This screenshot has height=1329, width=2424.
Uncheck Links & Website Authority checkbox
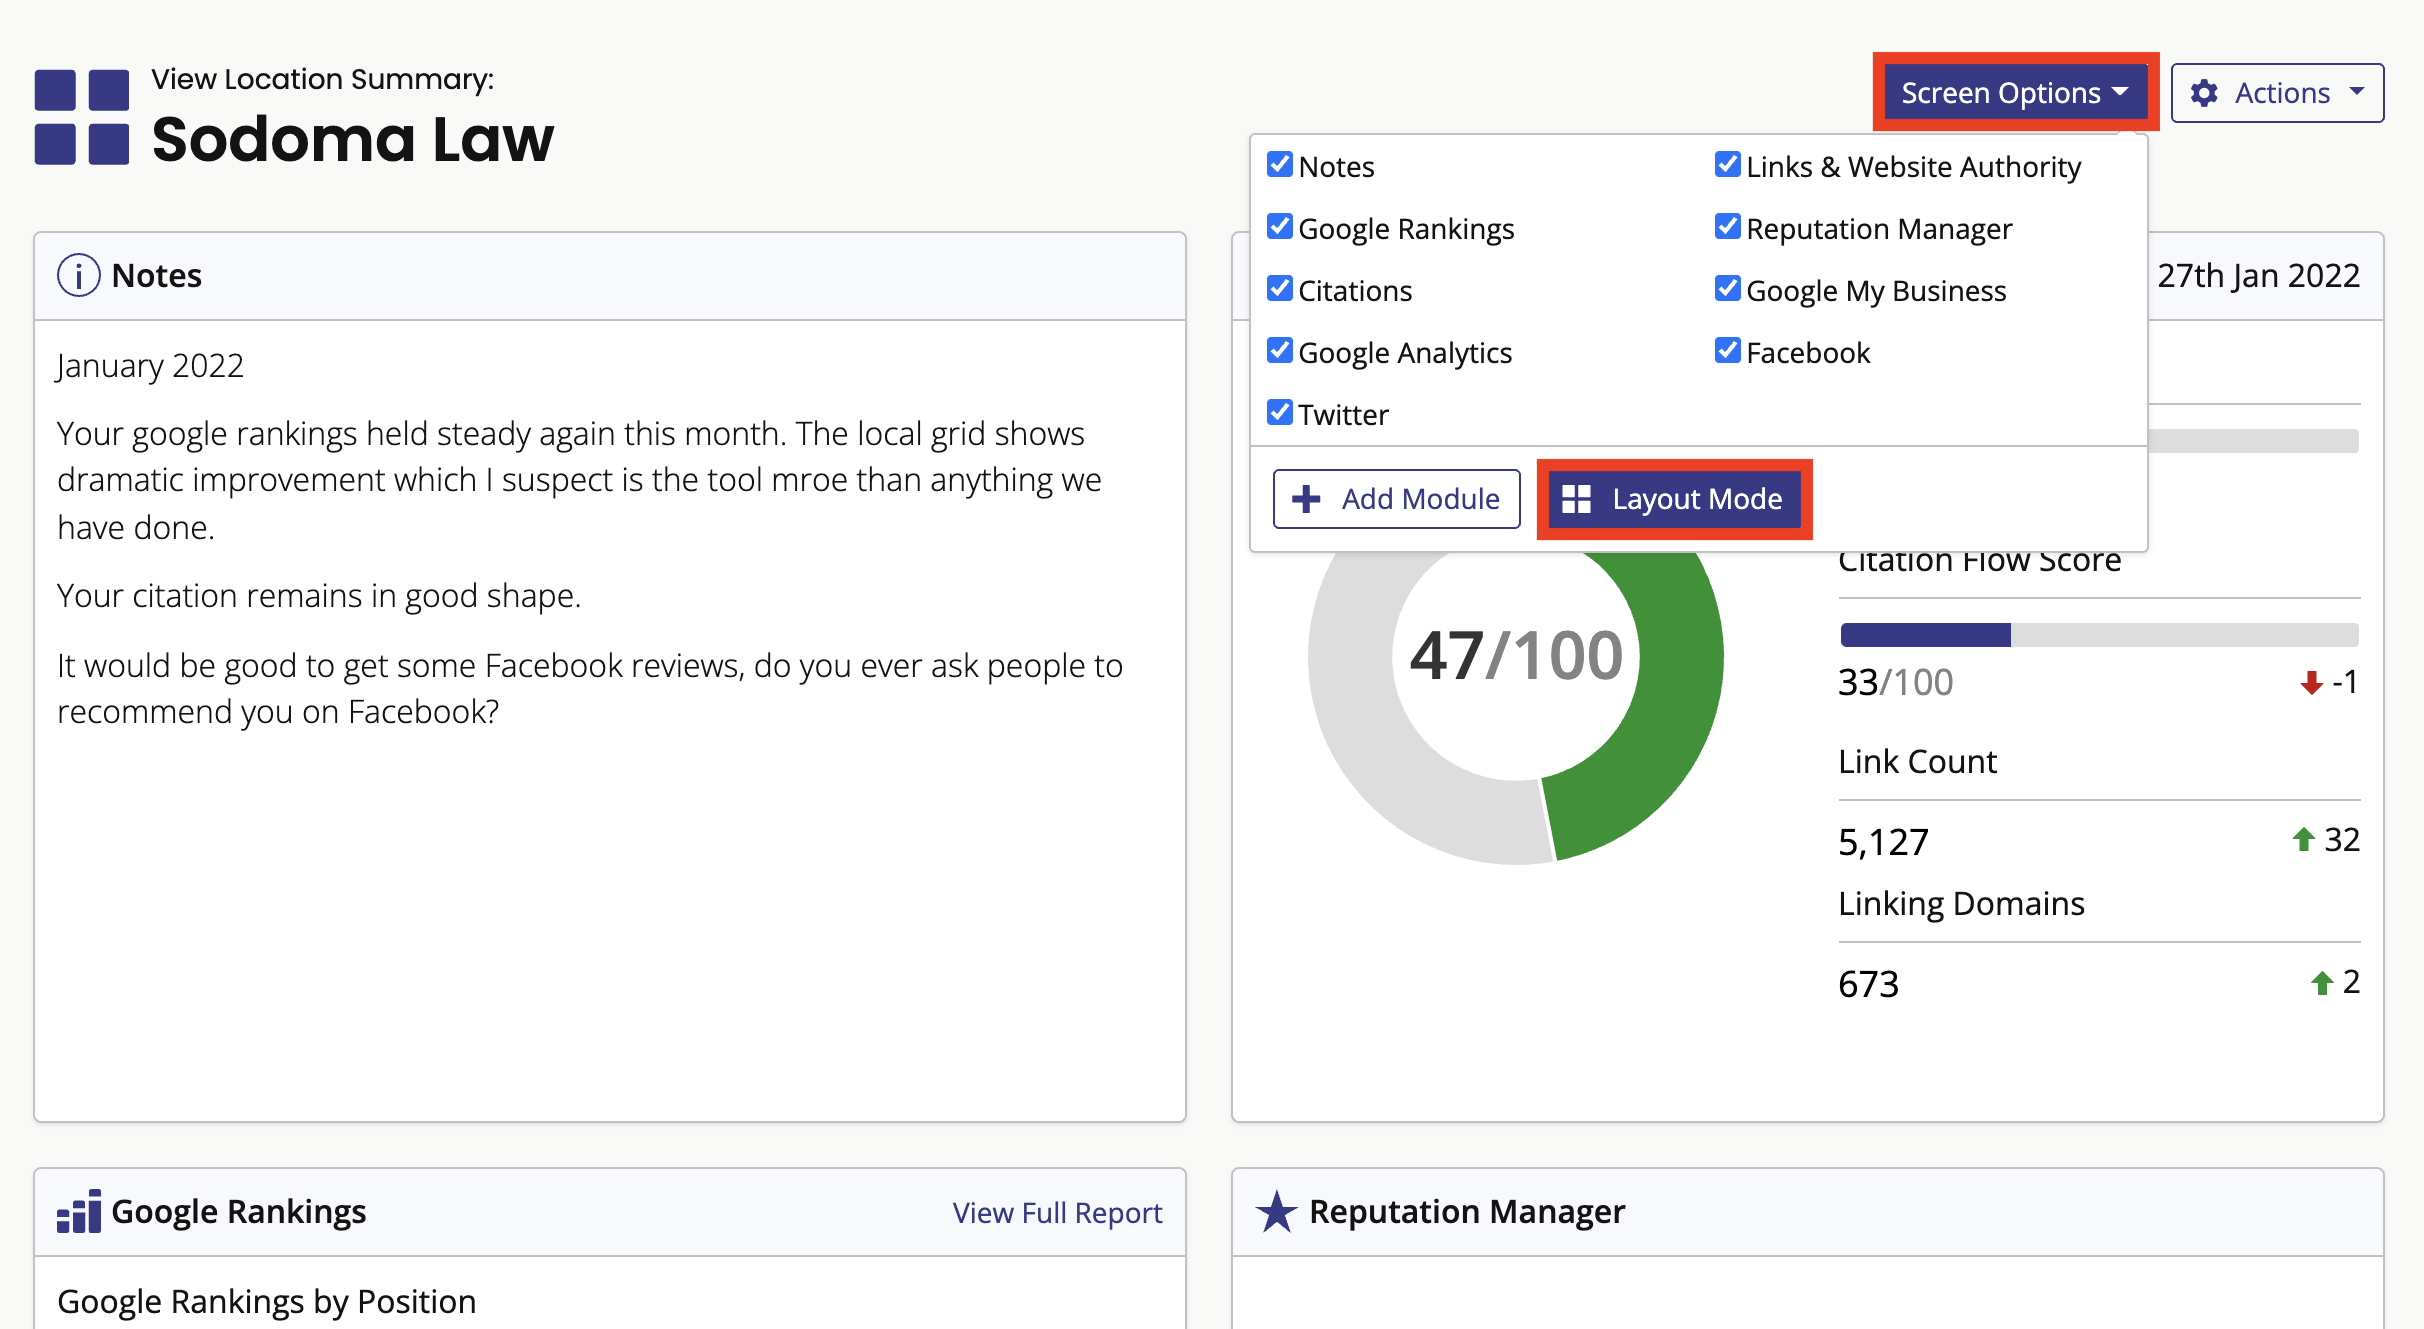(x=1727, y=164)
